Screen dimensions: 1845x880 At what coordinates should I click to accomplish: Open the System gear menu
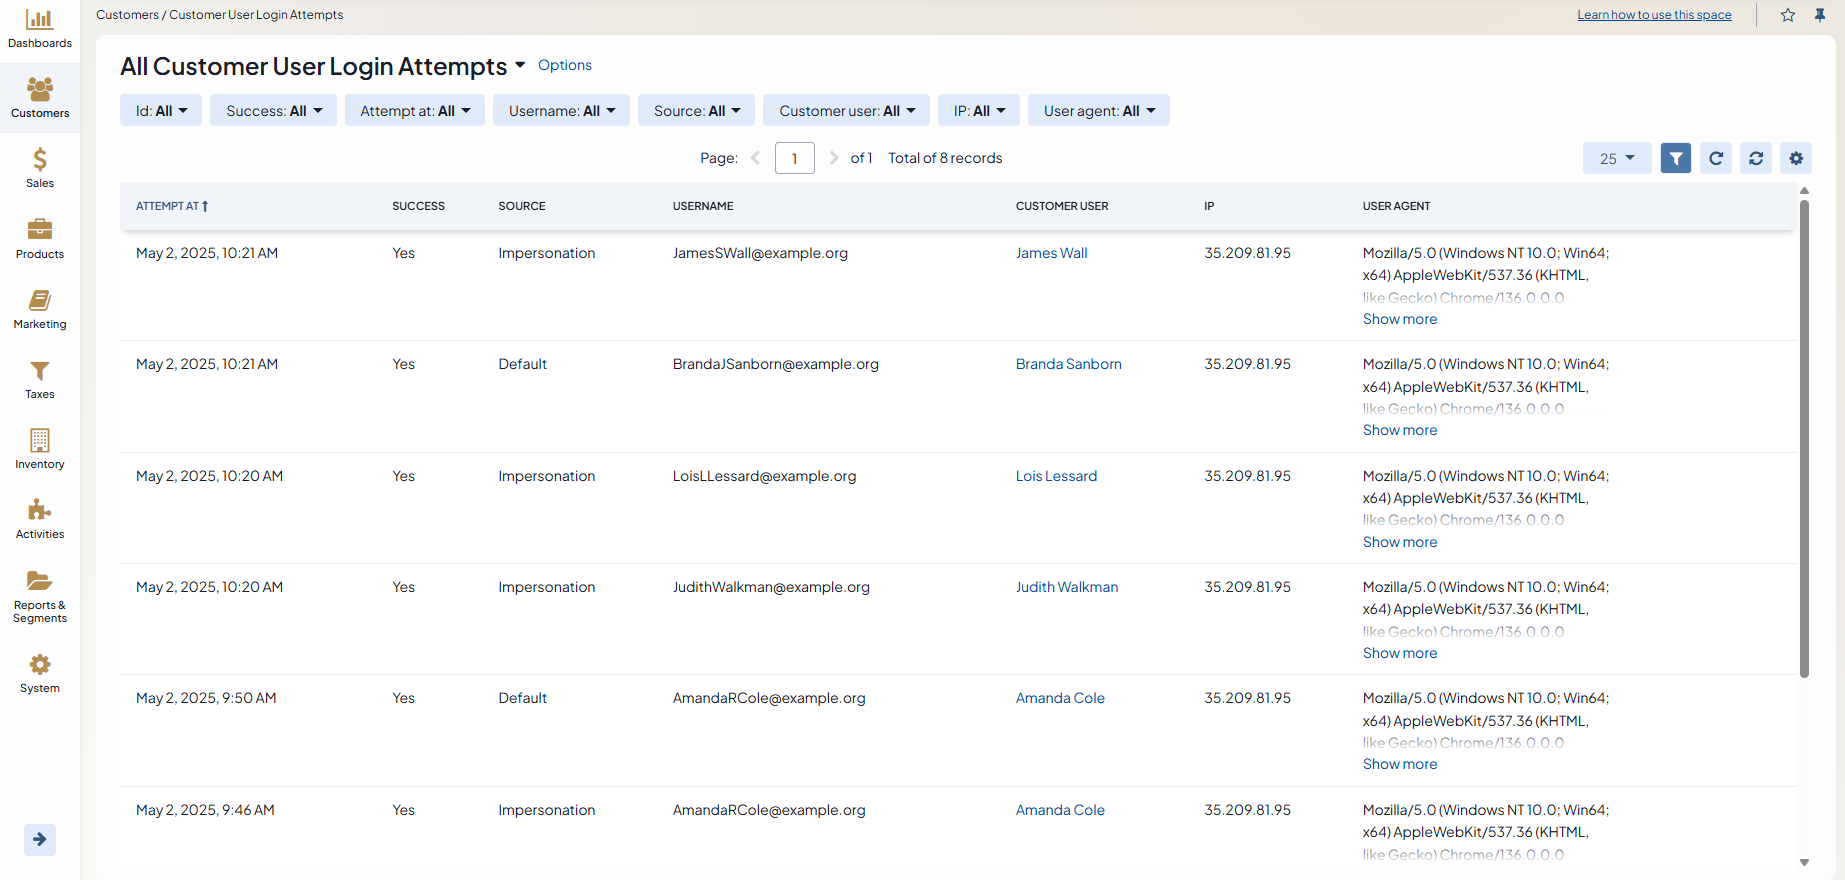point(40,673)
